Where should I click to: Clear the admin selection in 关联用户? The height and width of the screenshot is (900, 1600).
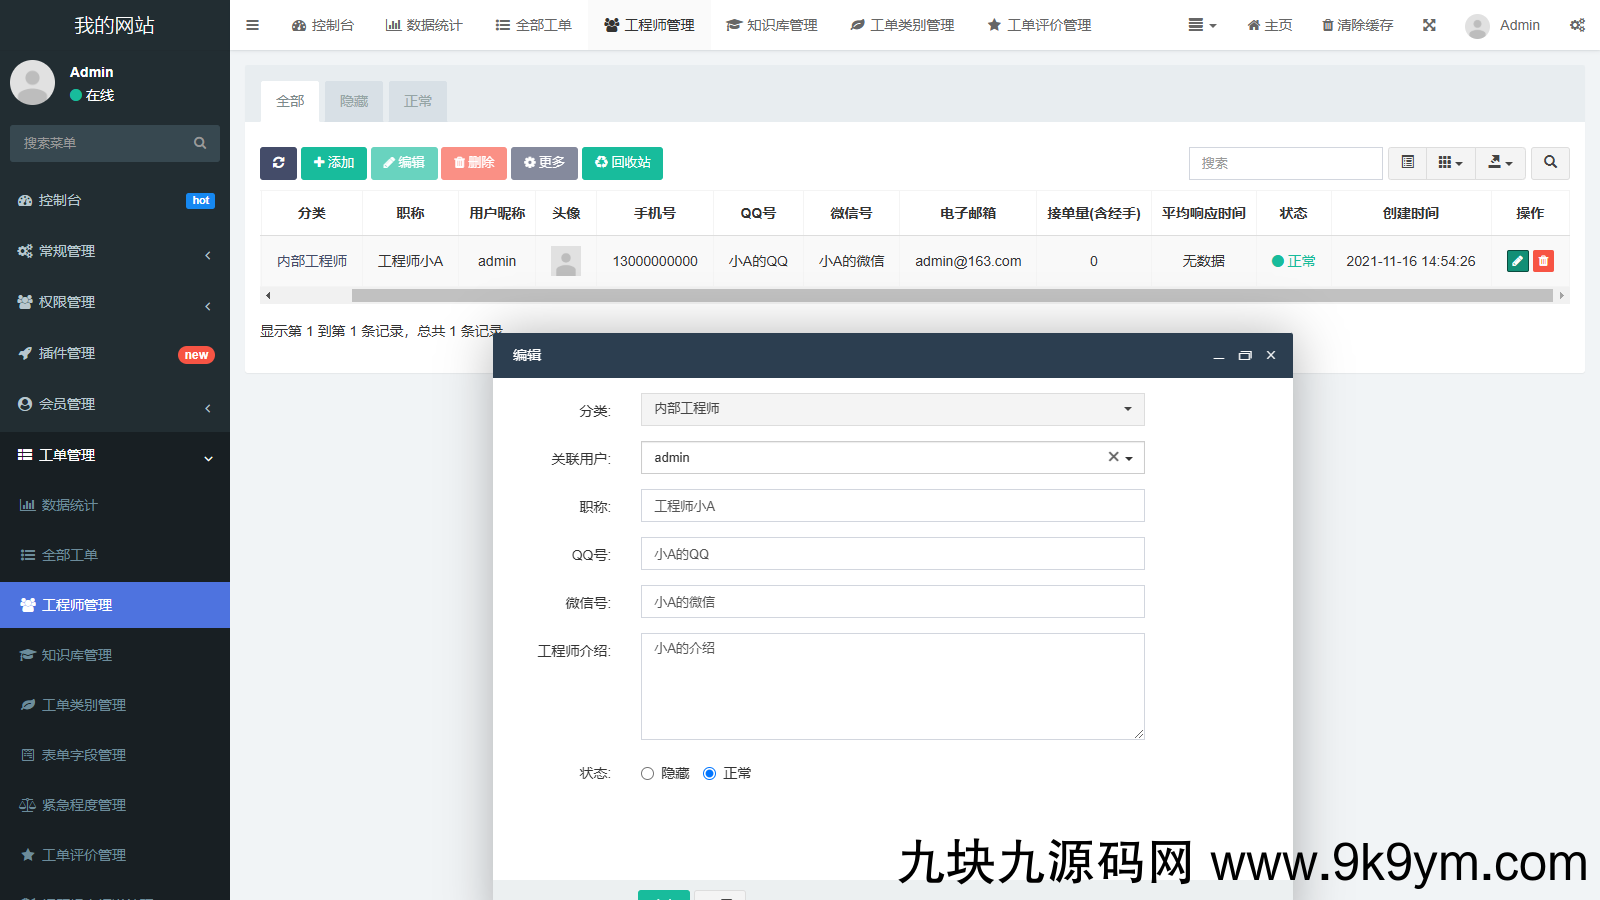(x=1113, y=457)
